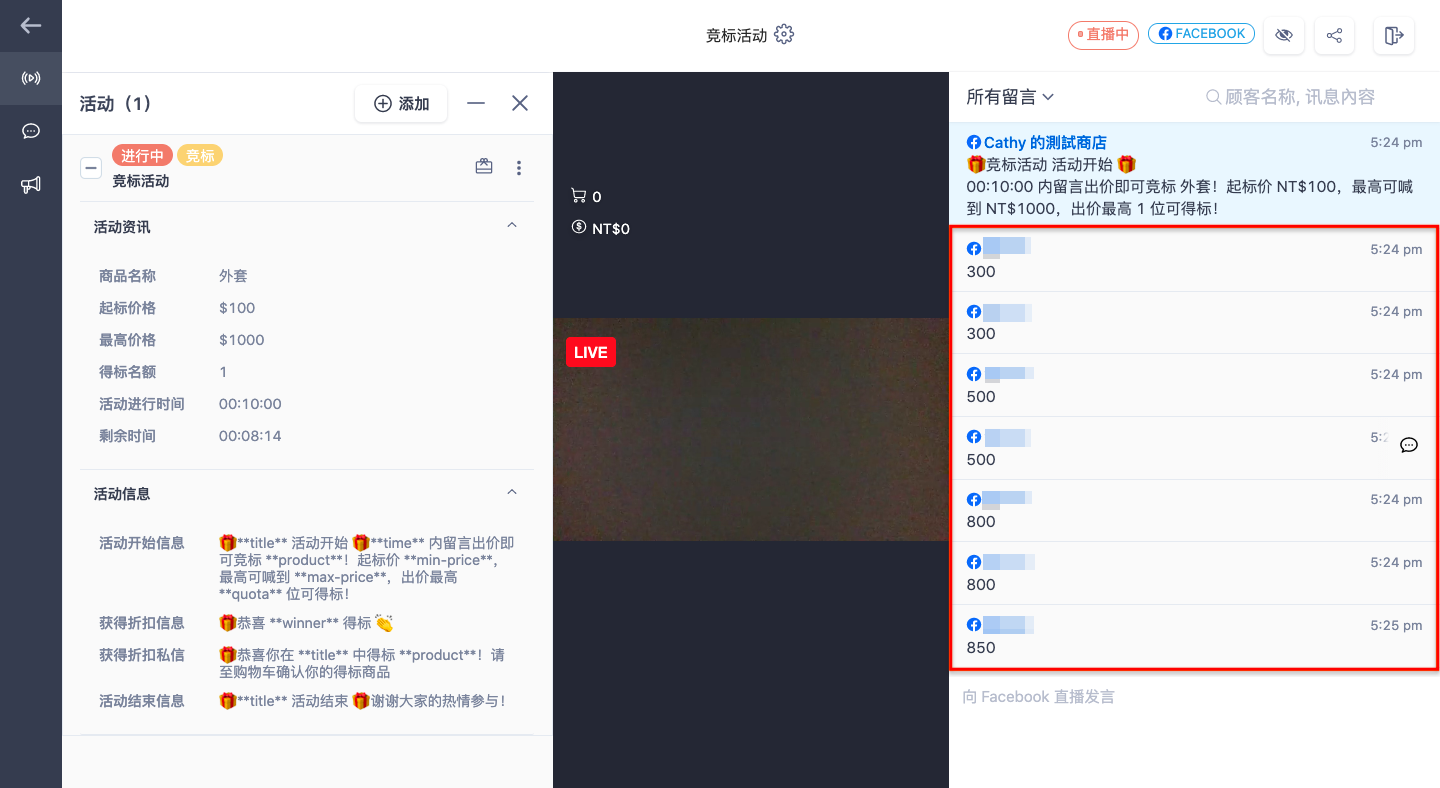Click the 获得折扣信息 winner message text
Image resolution: width=1440 pixels, height=788 pixels.
(306, 623)
